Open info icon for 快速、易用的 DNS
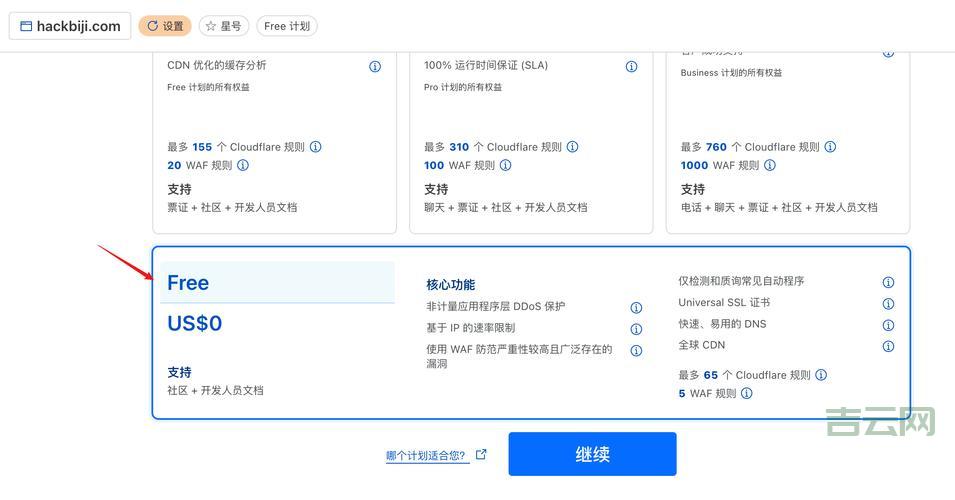The height and width of the screenshot is (500, 955). point(889,325)
